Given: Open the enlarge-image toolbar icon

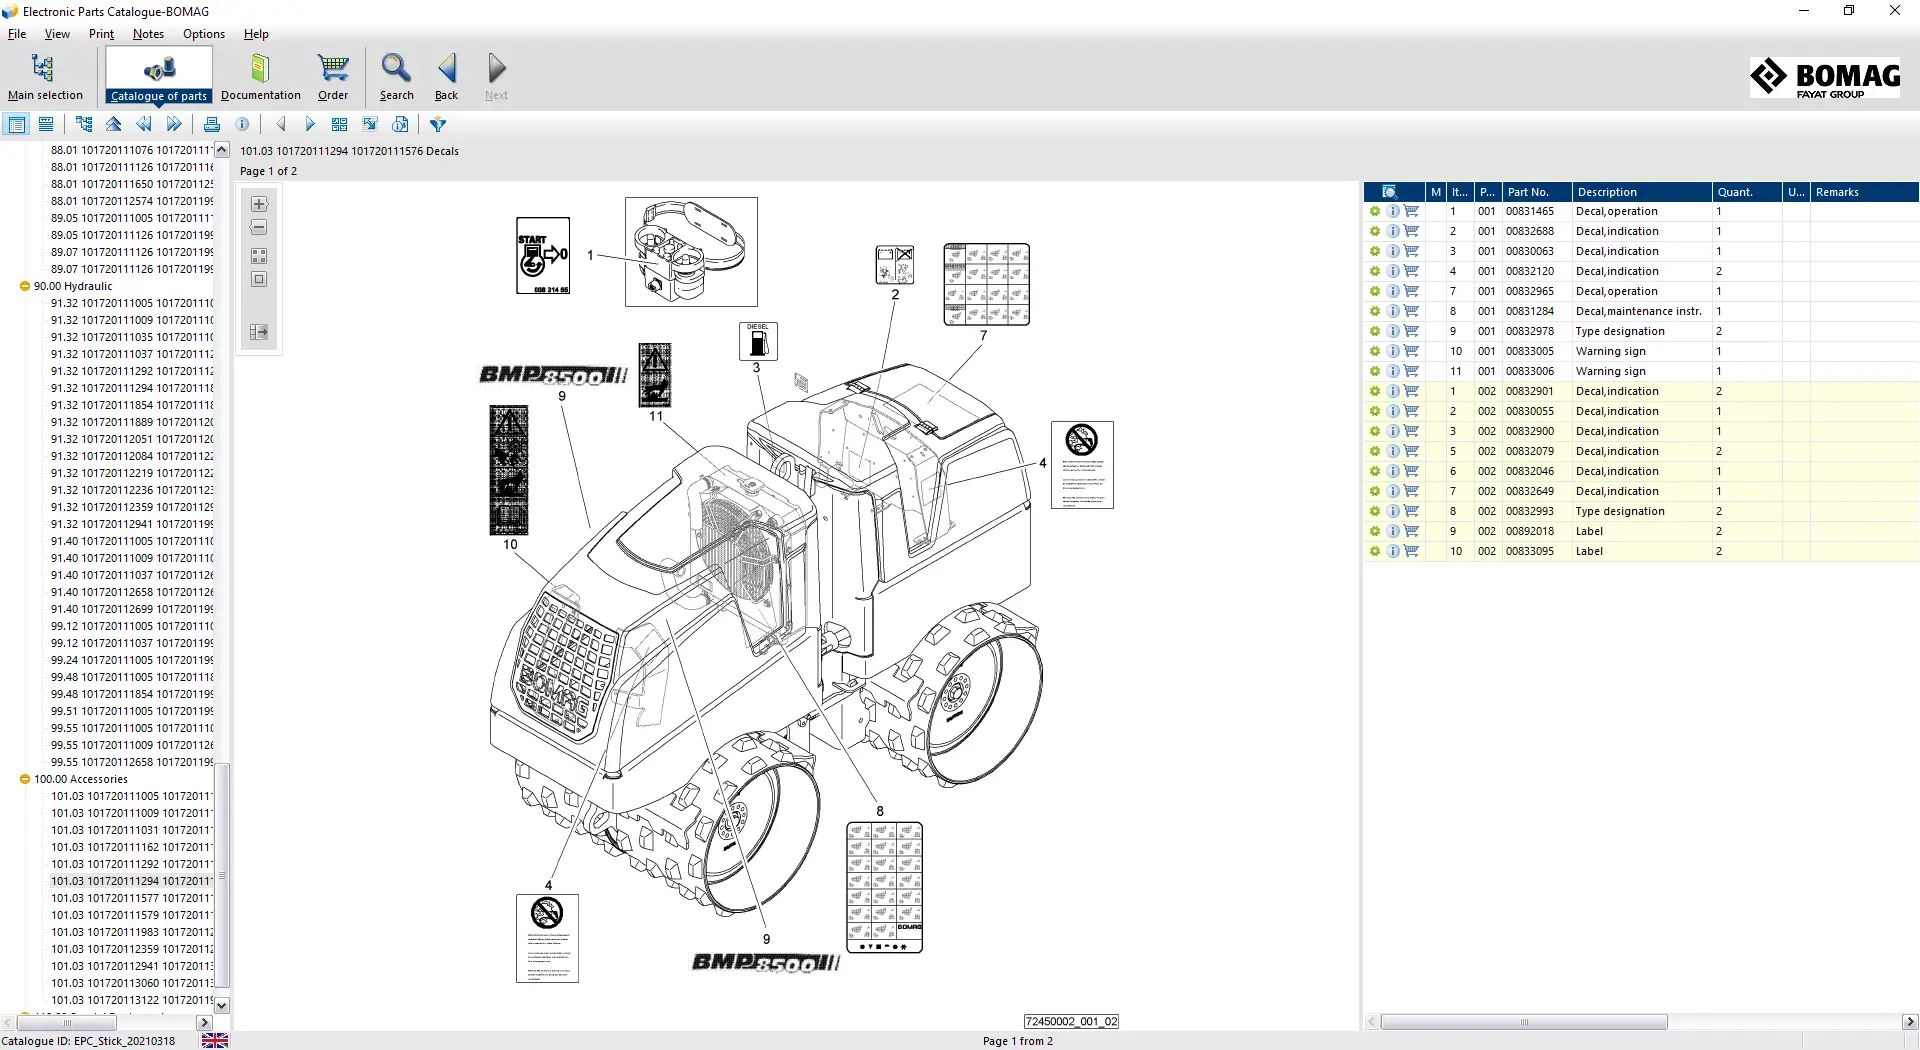Looking at the screenshot, I should click(370, 124).
